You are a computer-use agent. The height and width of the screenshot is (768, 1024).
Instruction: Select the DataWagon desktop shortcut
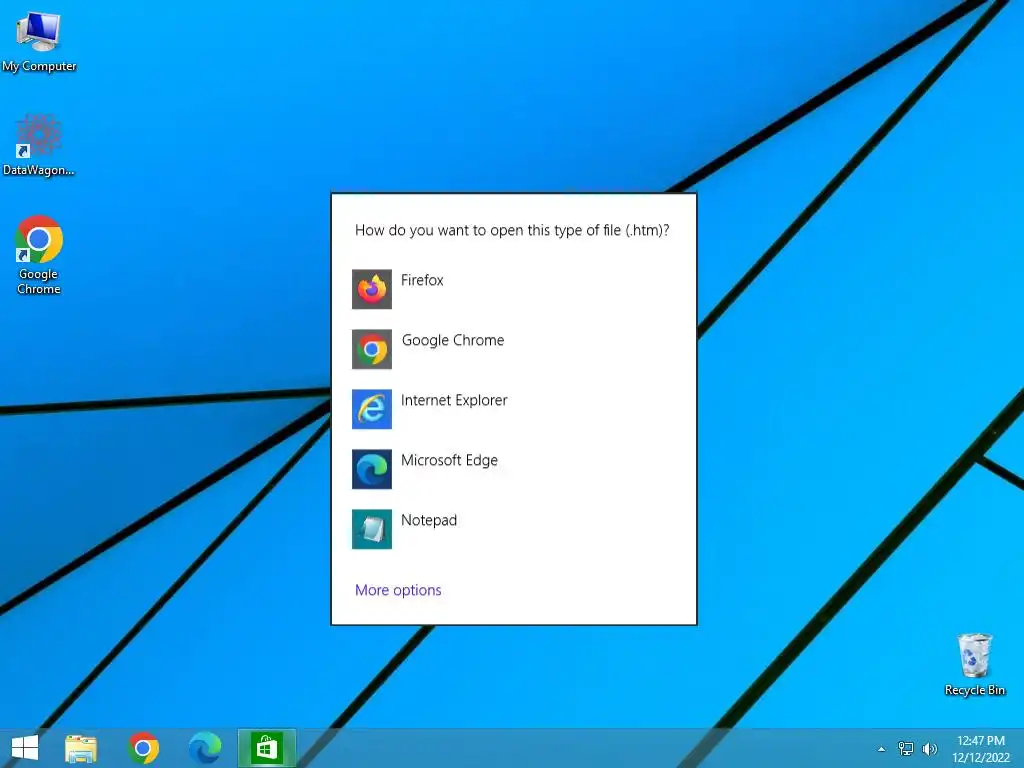(x=39, y=145)
